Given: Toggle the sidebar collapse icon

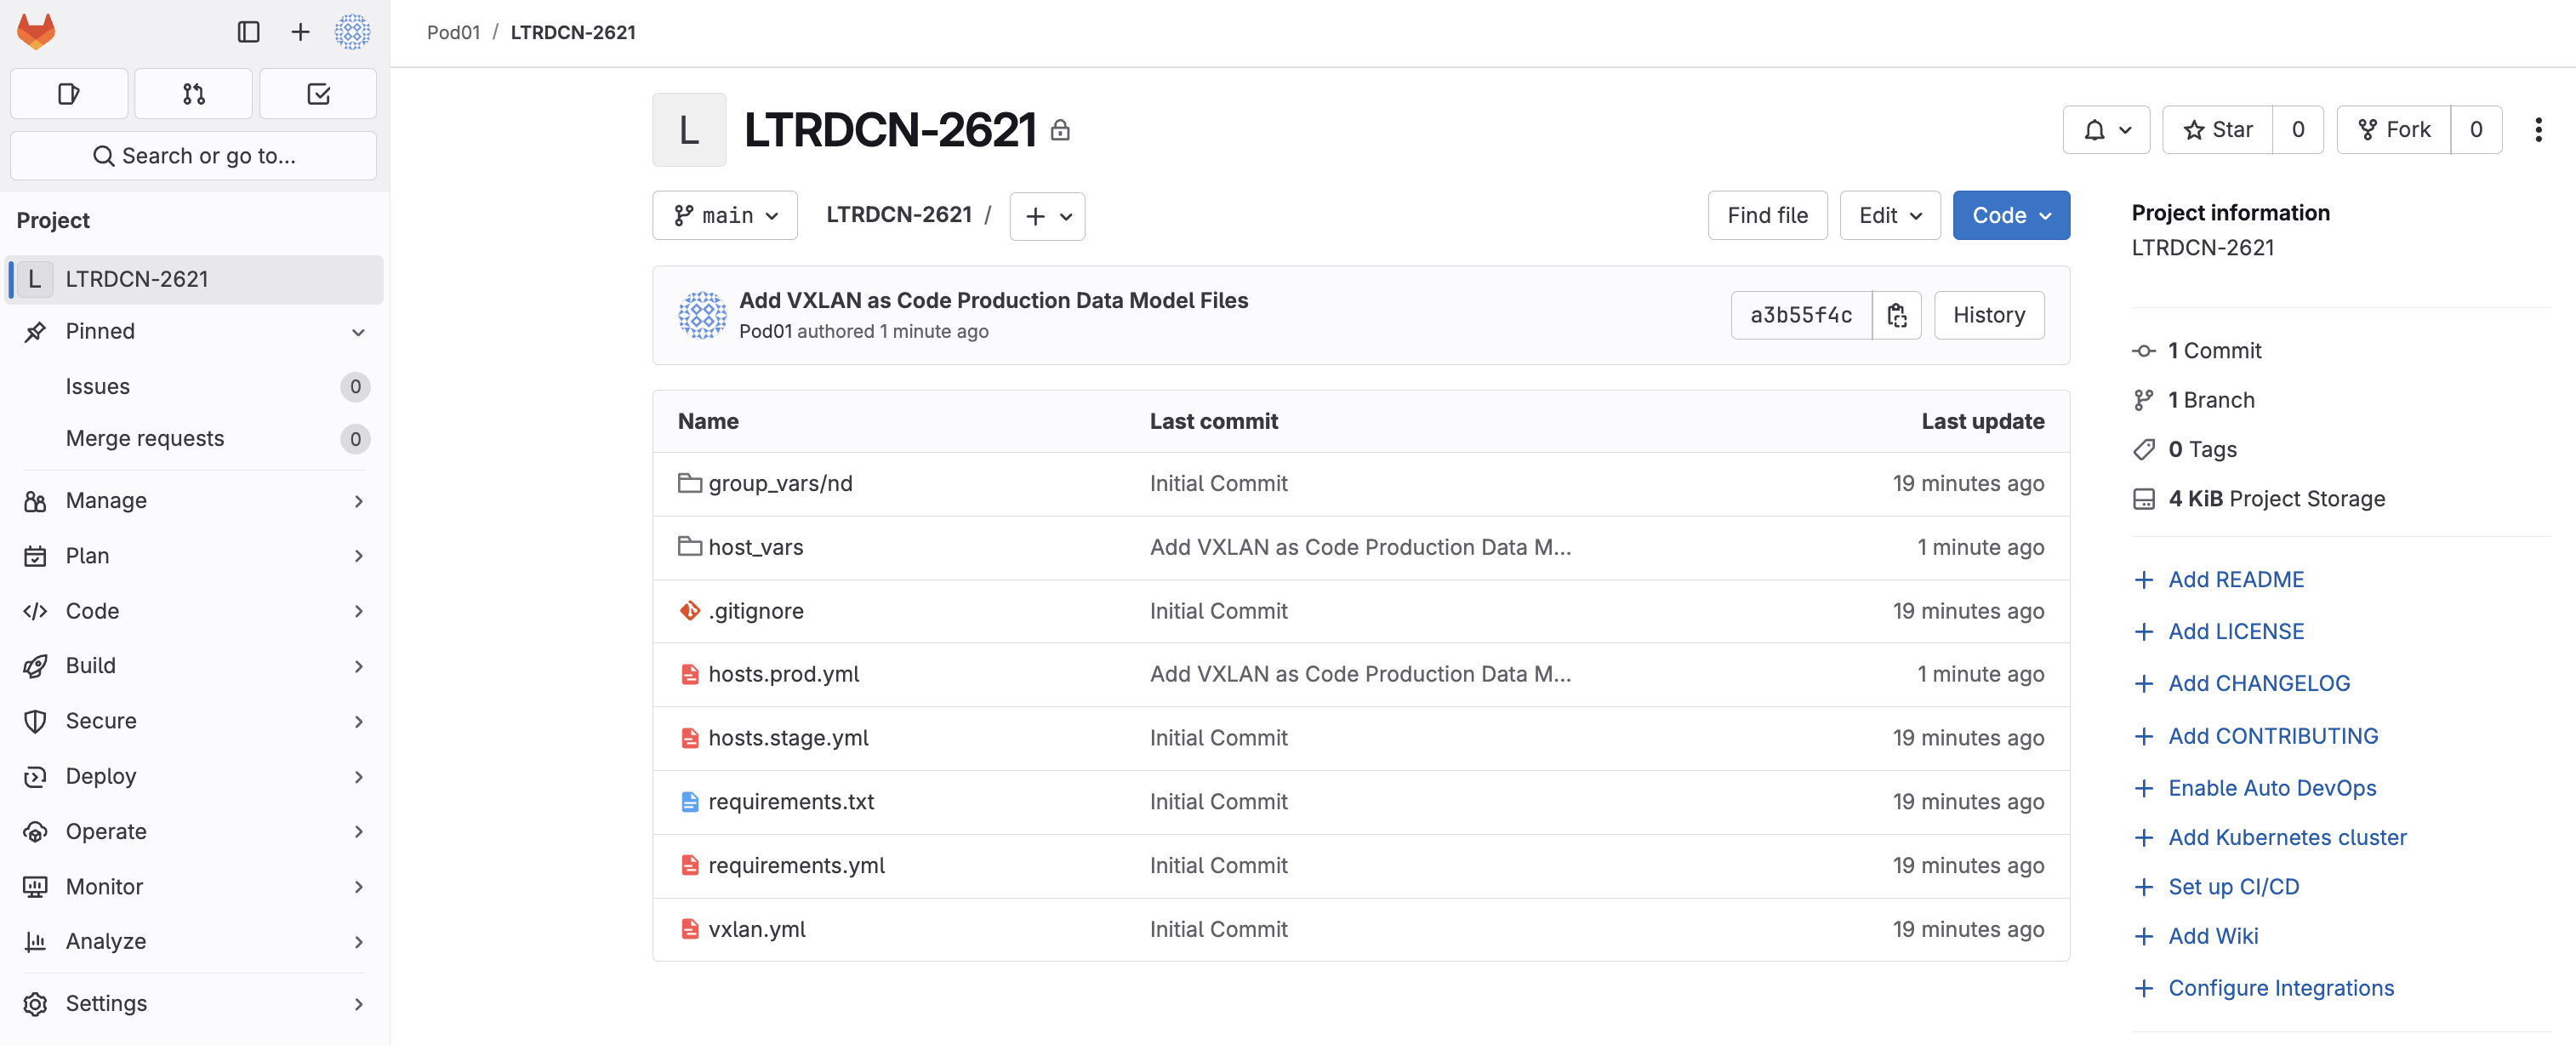Looking at the screenshot, I should click(248, 32).
